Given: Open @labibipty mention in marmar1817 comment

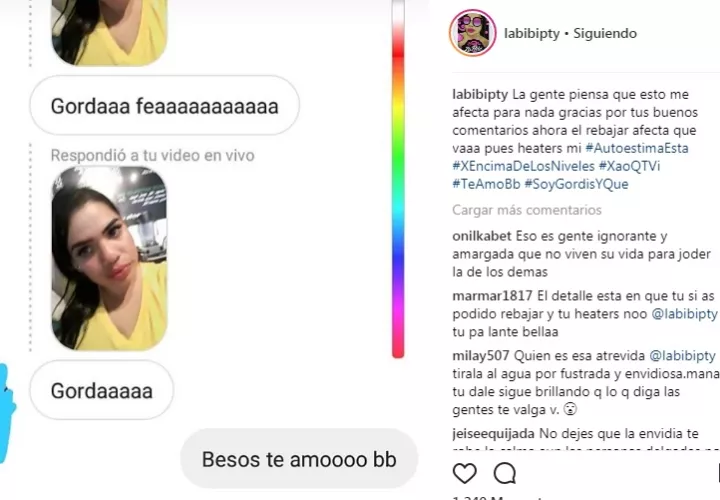Looking at the screenshot, I should (x=684, y=314).
